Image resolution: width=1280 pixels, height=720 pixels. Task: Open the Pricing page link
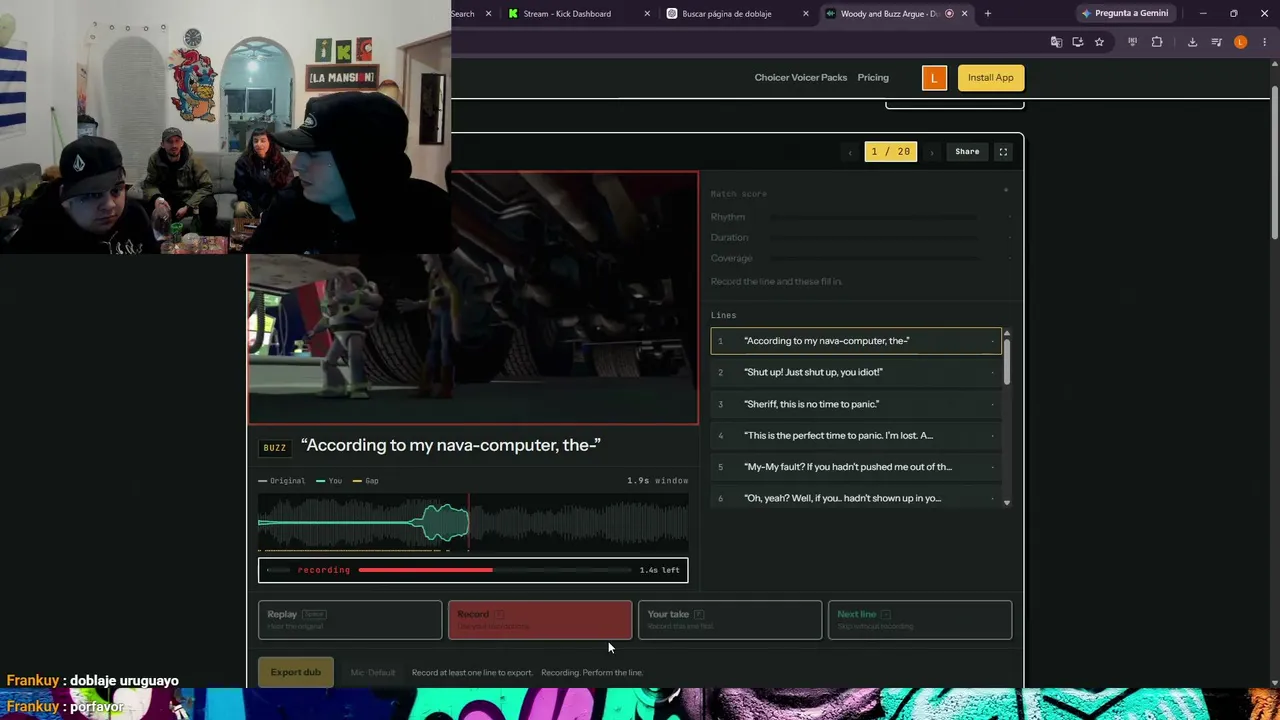click(x=873, y=78)
